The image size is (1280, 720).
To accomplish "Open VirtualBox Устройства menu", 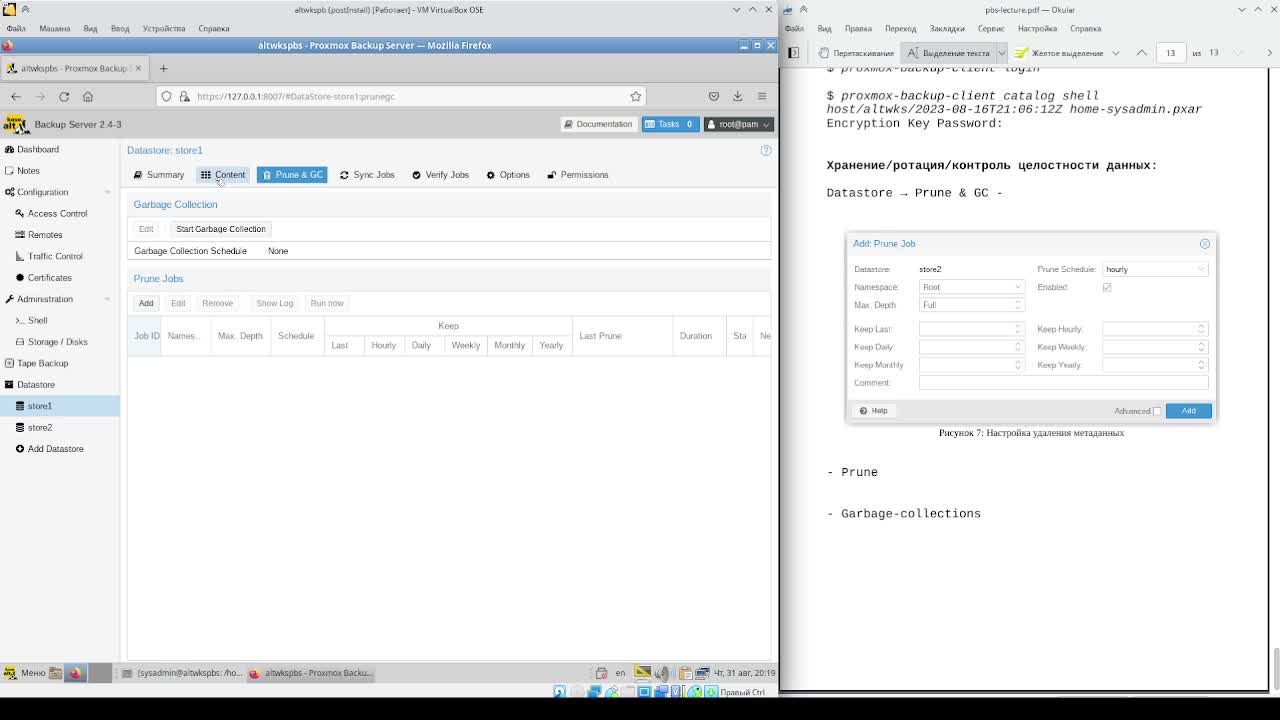I will [x=164, y=28].
